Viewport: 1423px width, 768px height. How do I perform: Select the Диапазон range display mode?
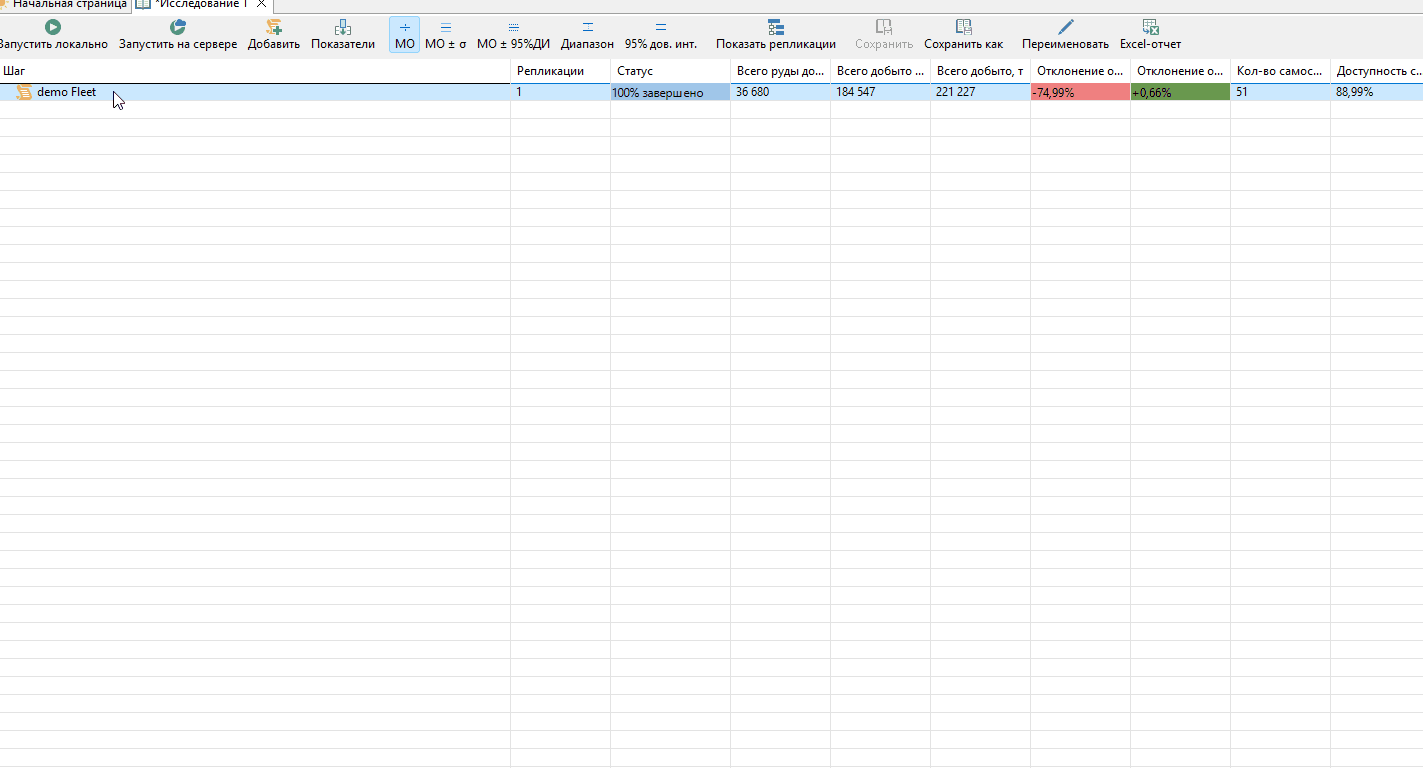(x=587, y=35)
